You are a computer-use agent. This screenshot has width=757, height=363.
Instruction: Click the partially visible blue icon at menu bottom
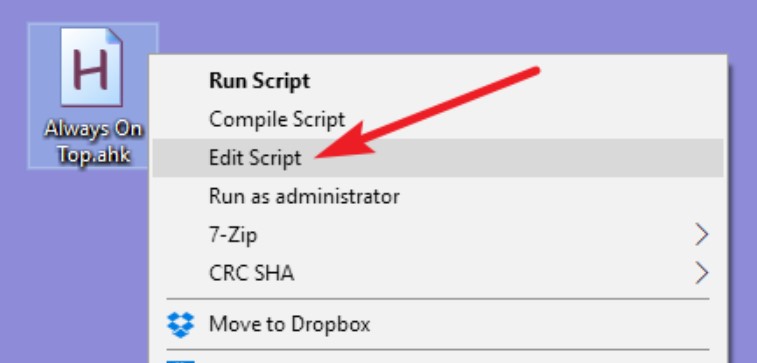point(181,361)
